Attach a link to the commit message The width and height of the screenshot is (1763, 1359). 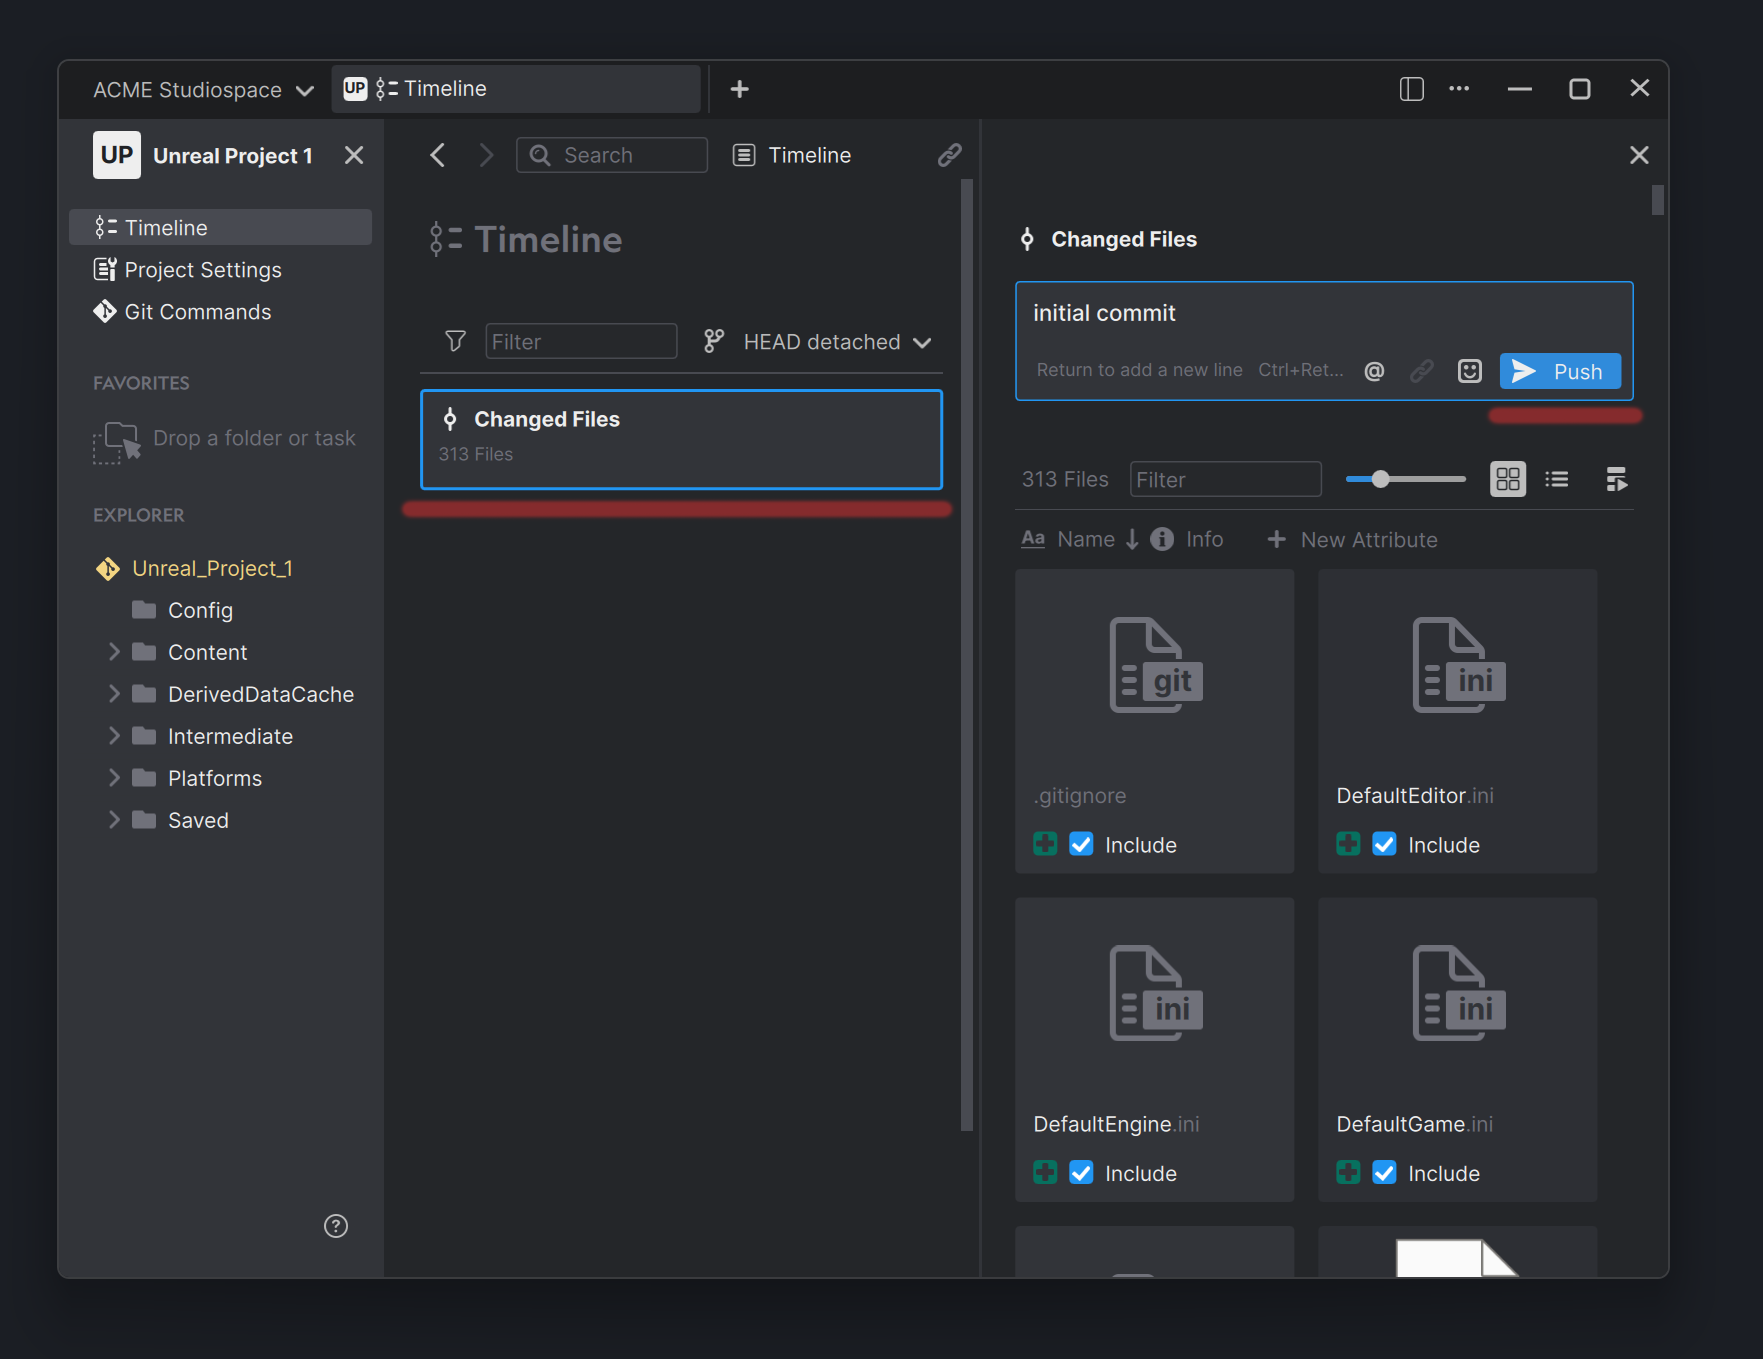(1421, 370)
